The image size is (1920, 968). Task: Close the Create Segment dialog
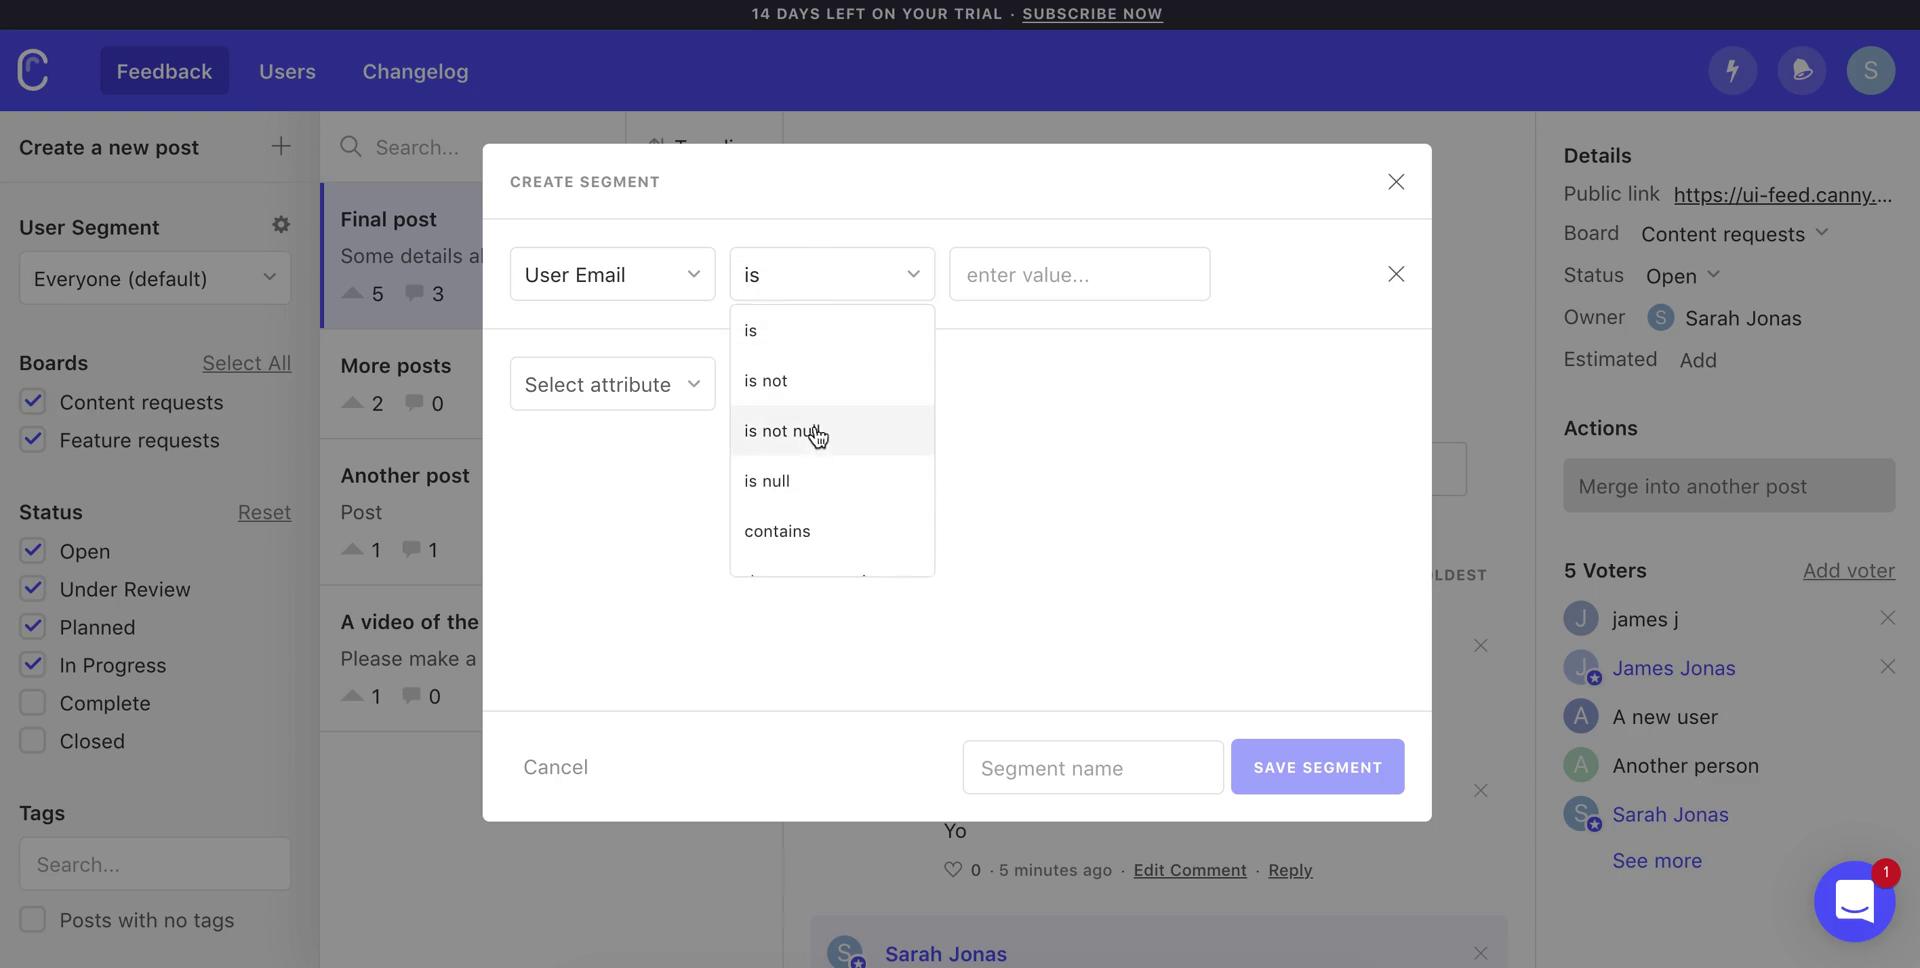tap(1396, 182)
